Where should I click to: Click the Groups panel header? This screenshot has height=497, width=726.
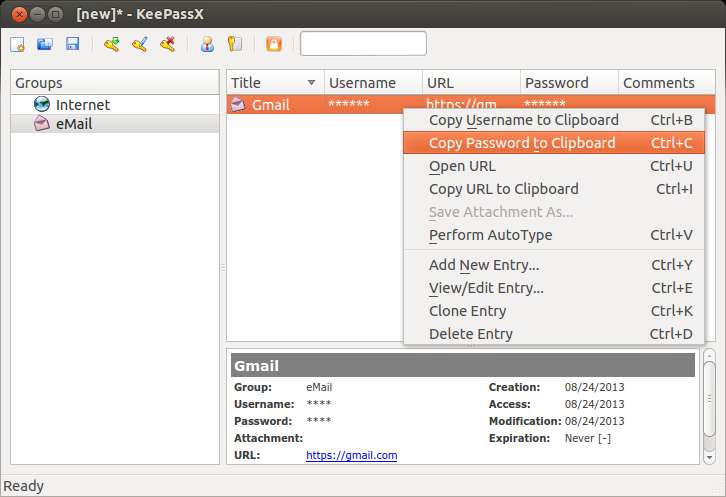tap(114, 82)
